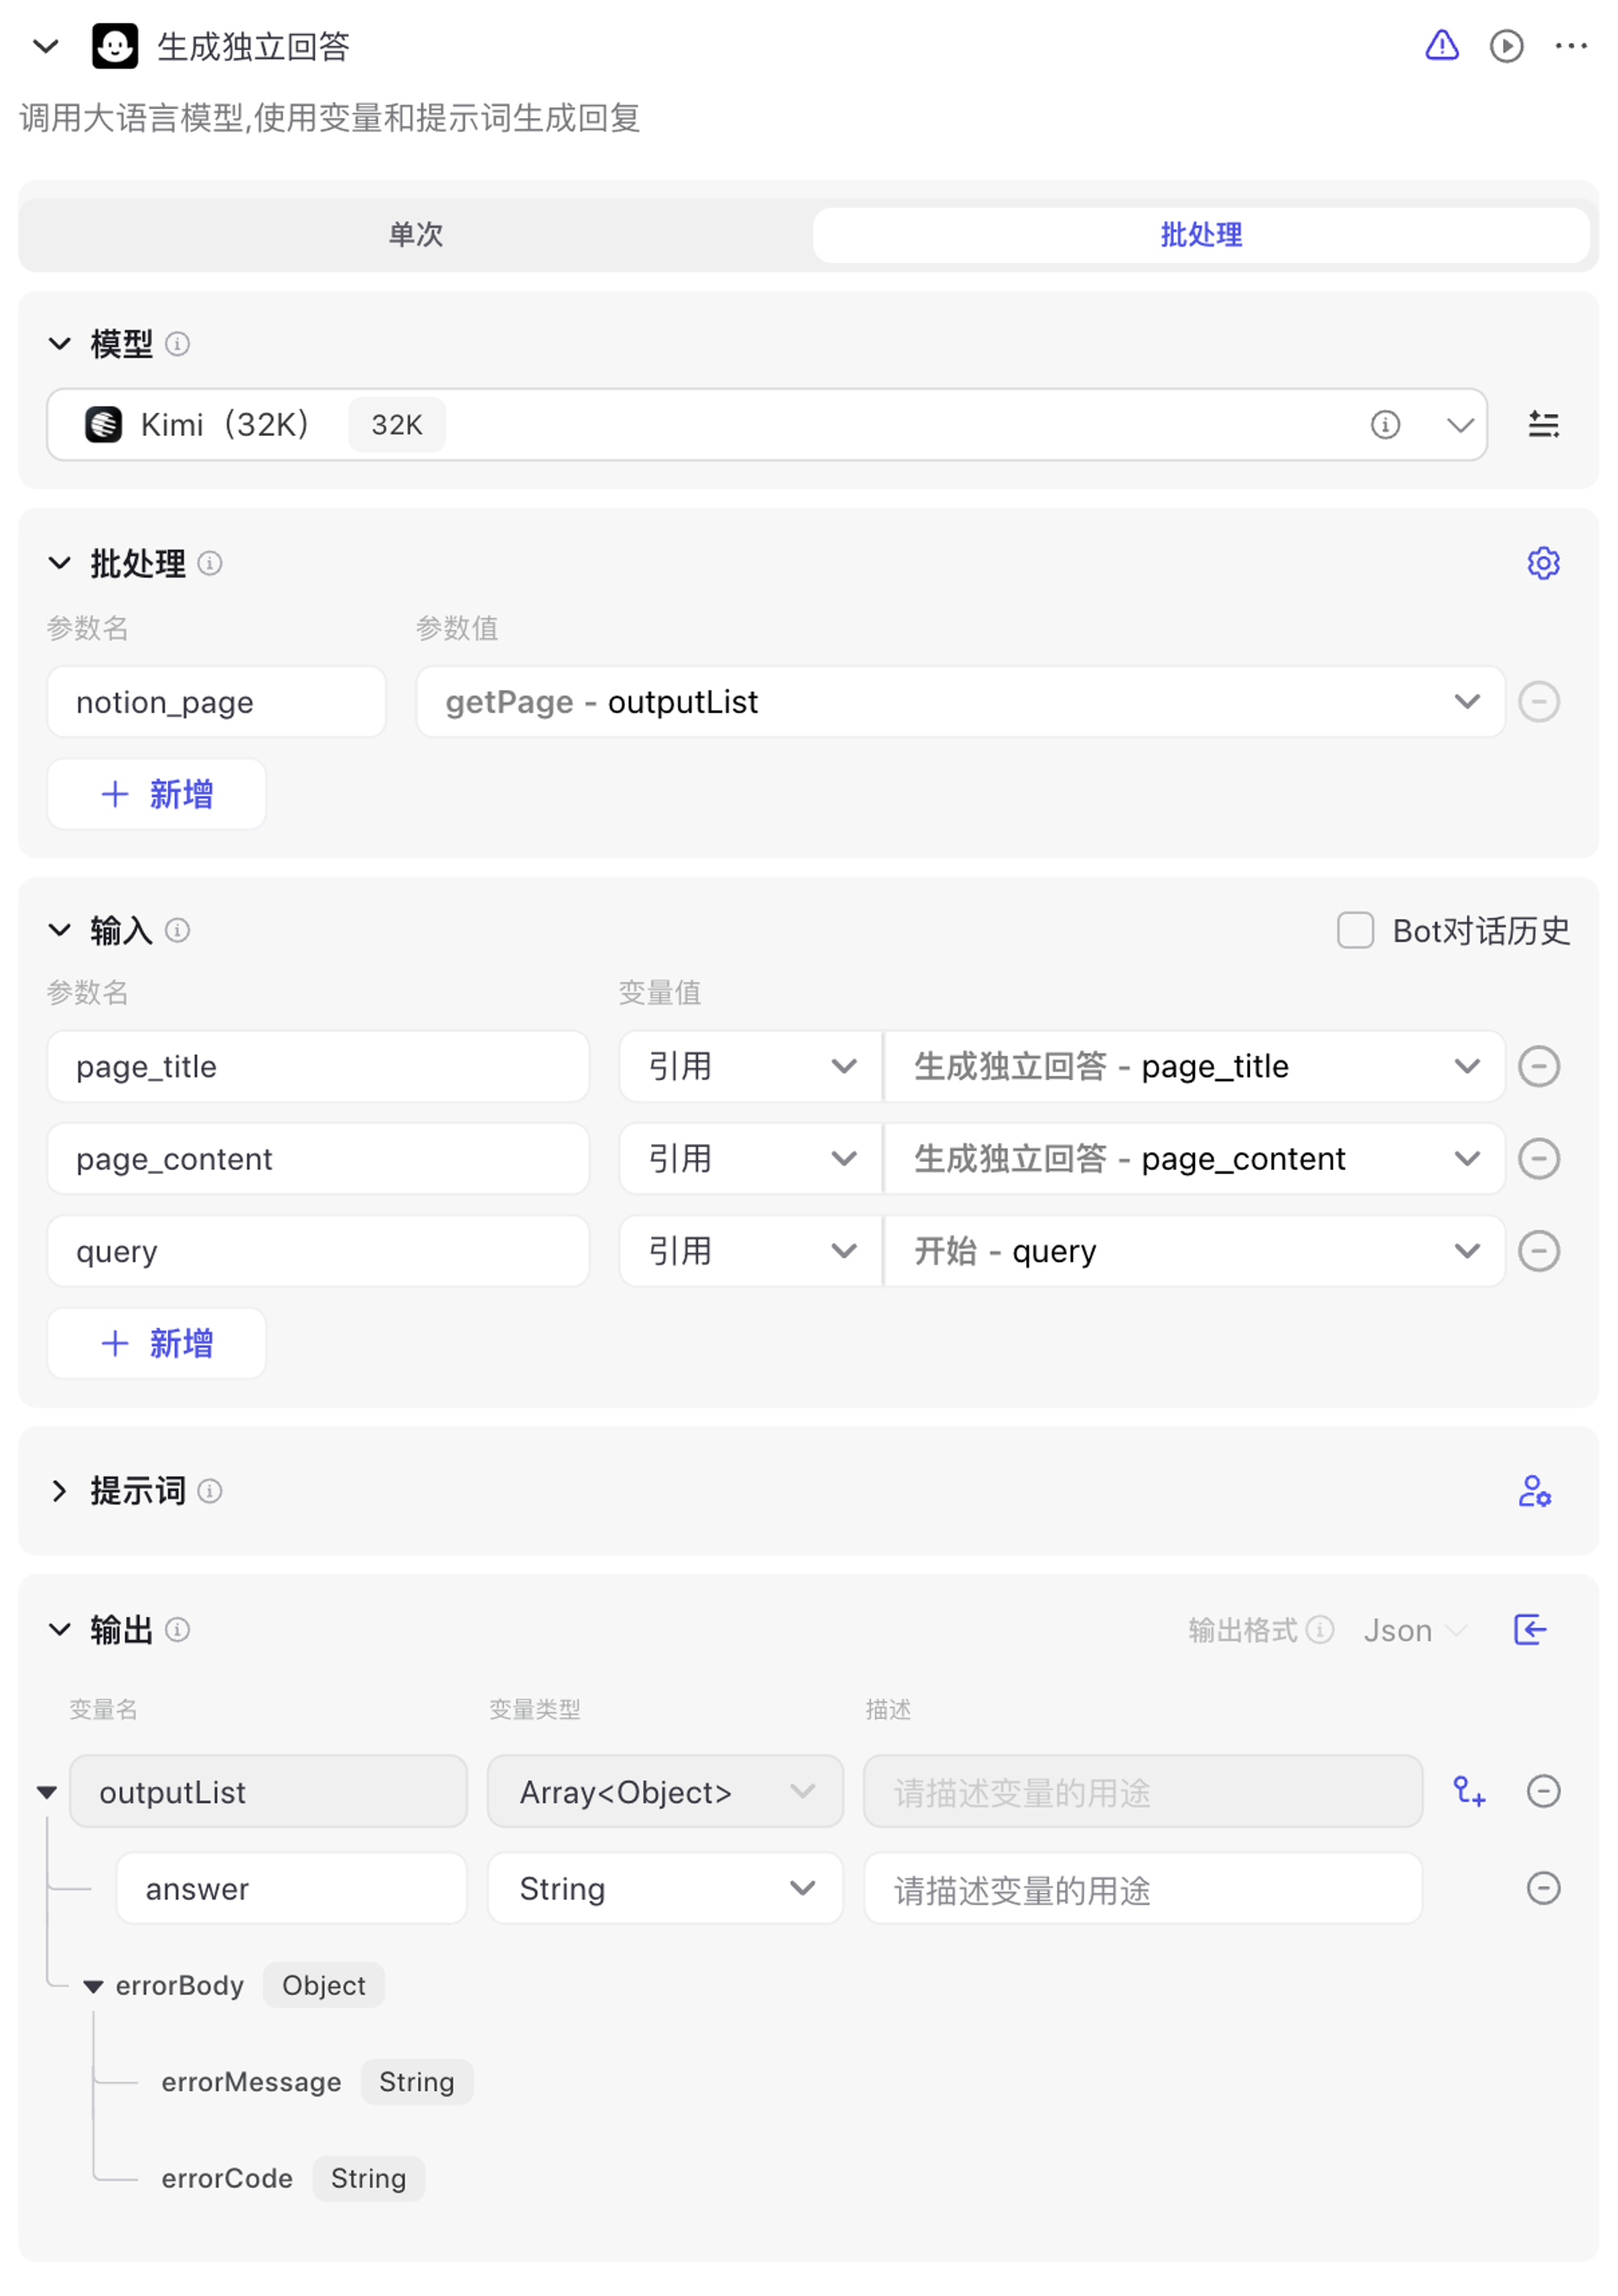Run the node with the play icon
1618x2296 pixels.
[x=1506, y=46]
